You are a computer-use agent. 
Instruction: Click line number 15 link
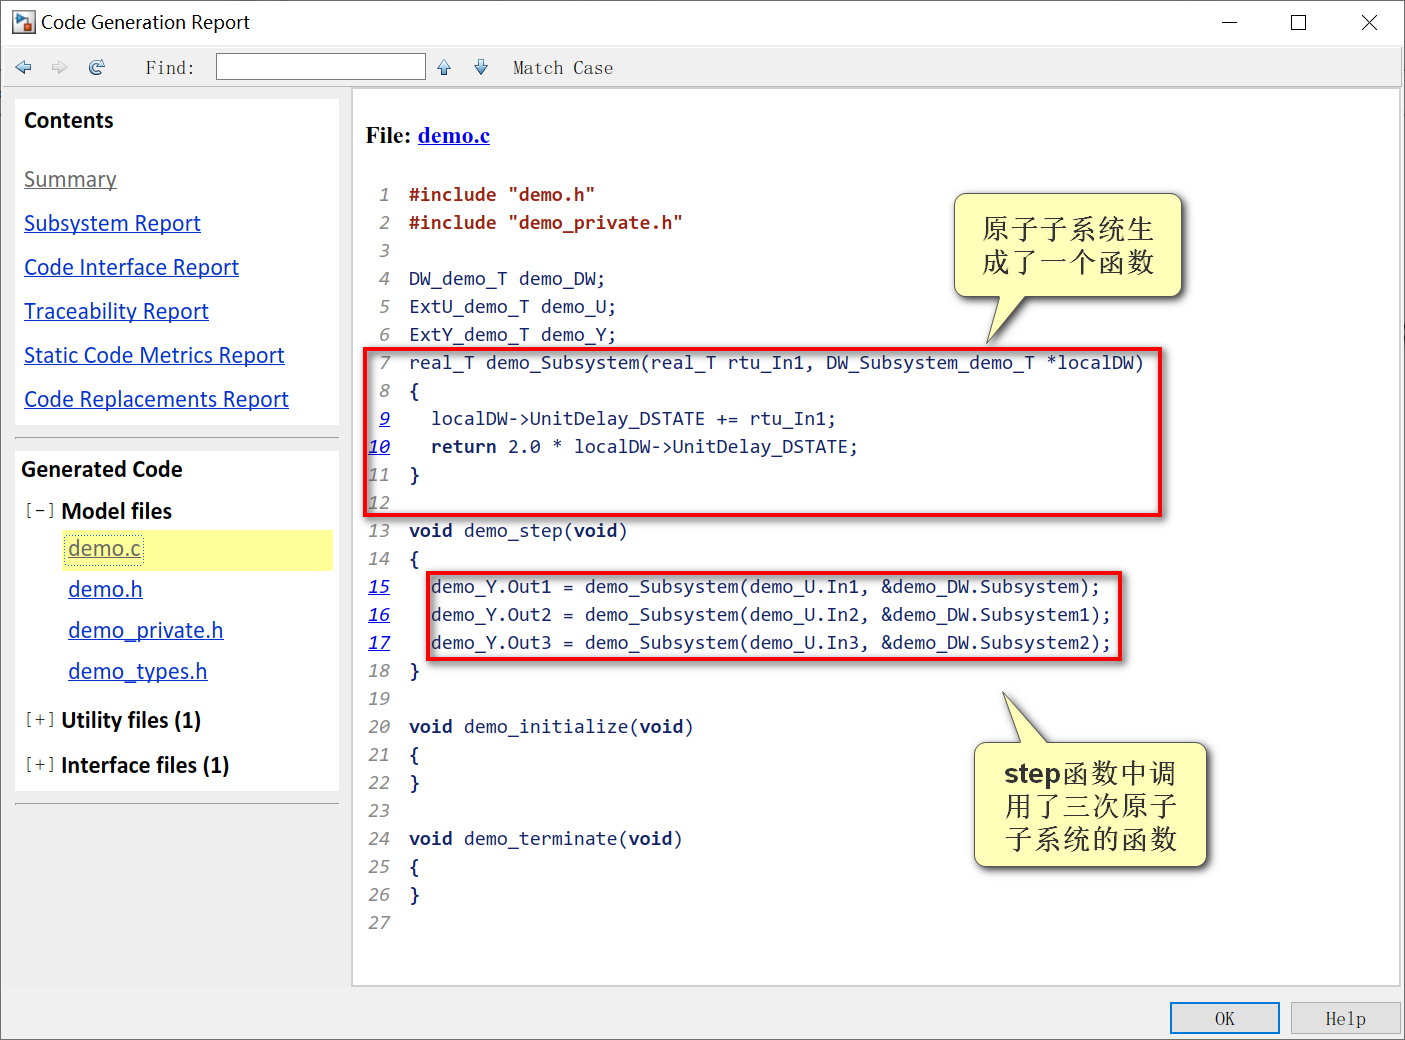click(x=379, y=587)
